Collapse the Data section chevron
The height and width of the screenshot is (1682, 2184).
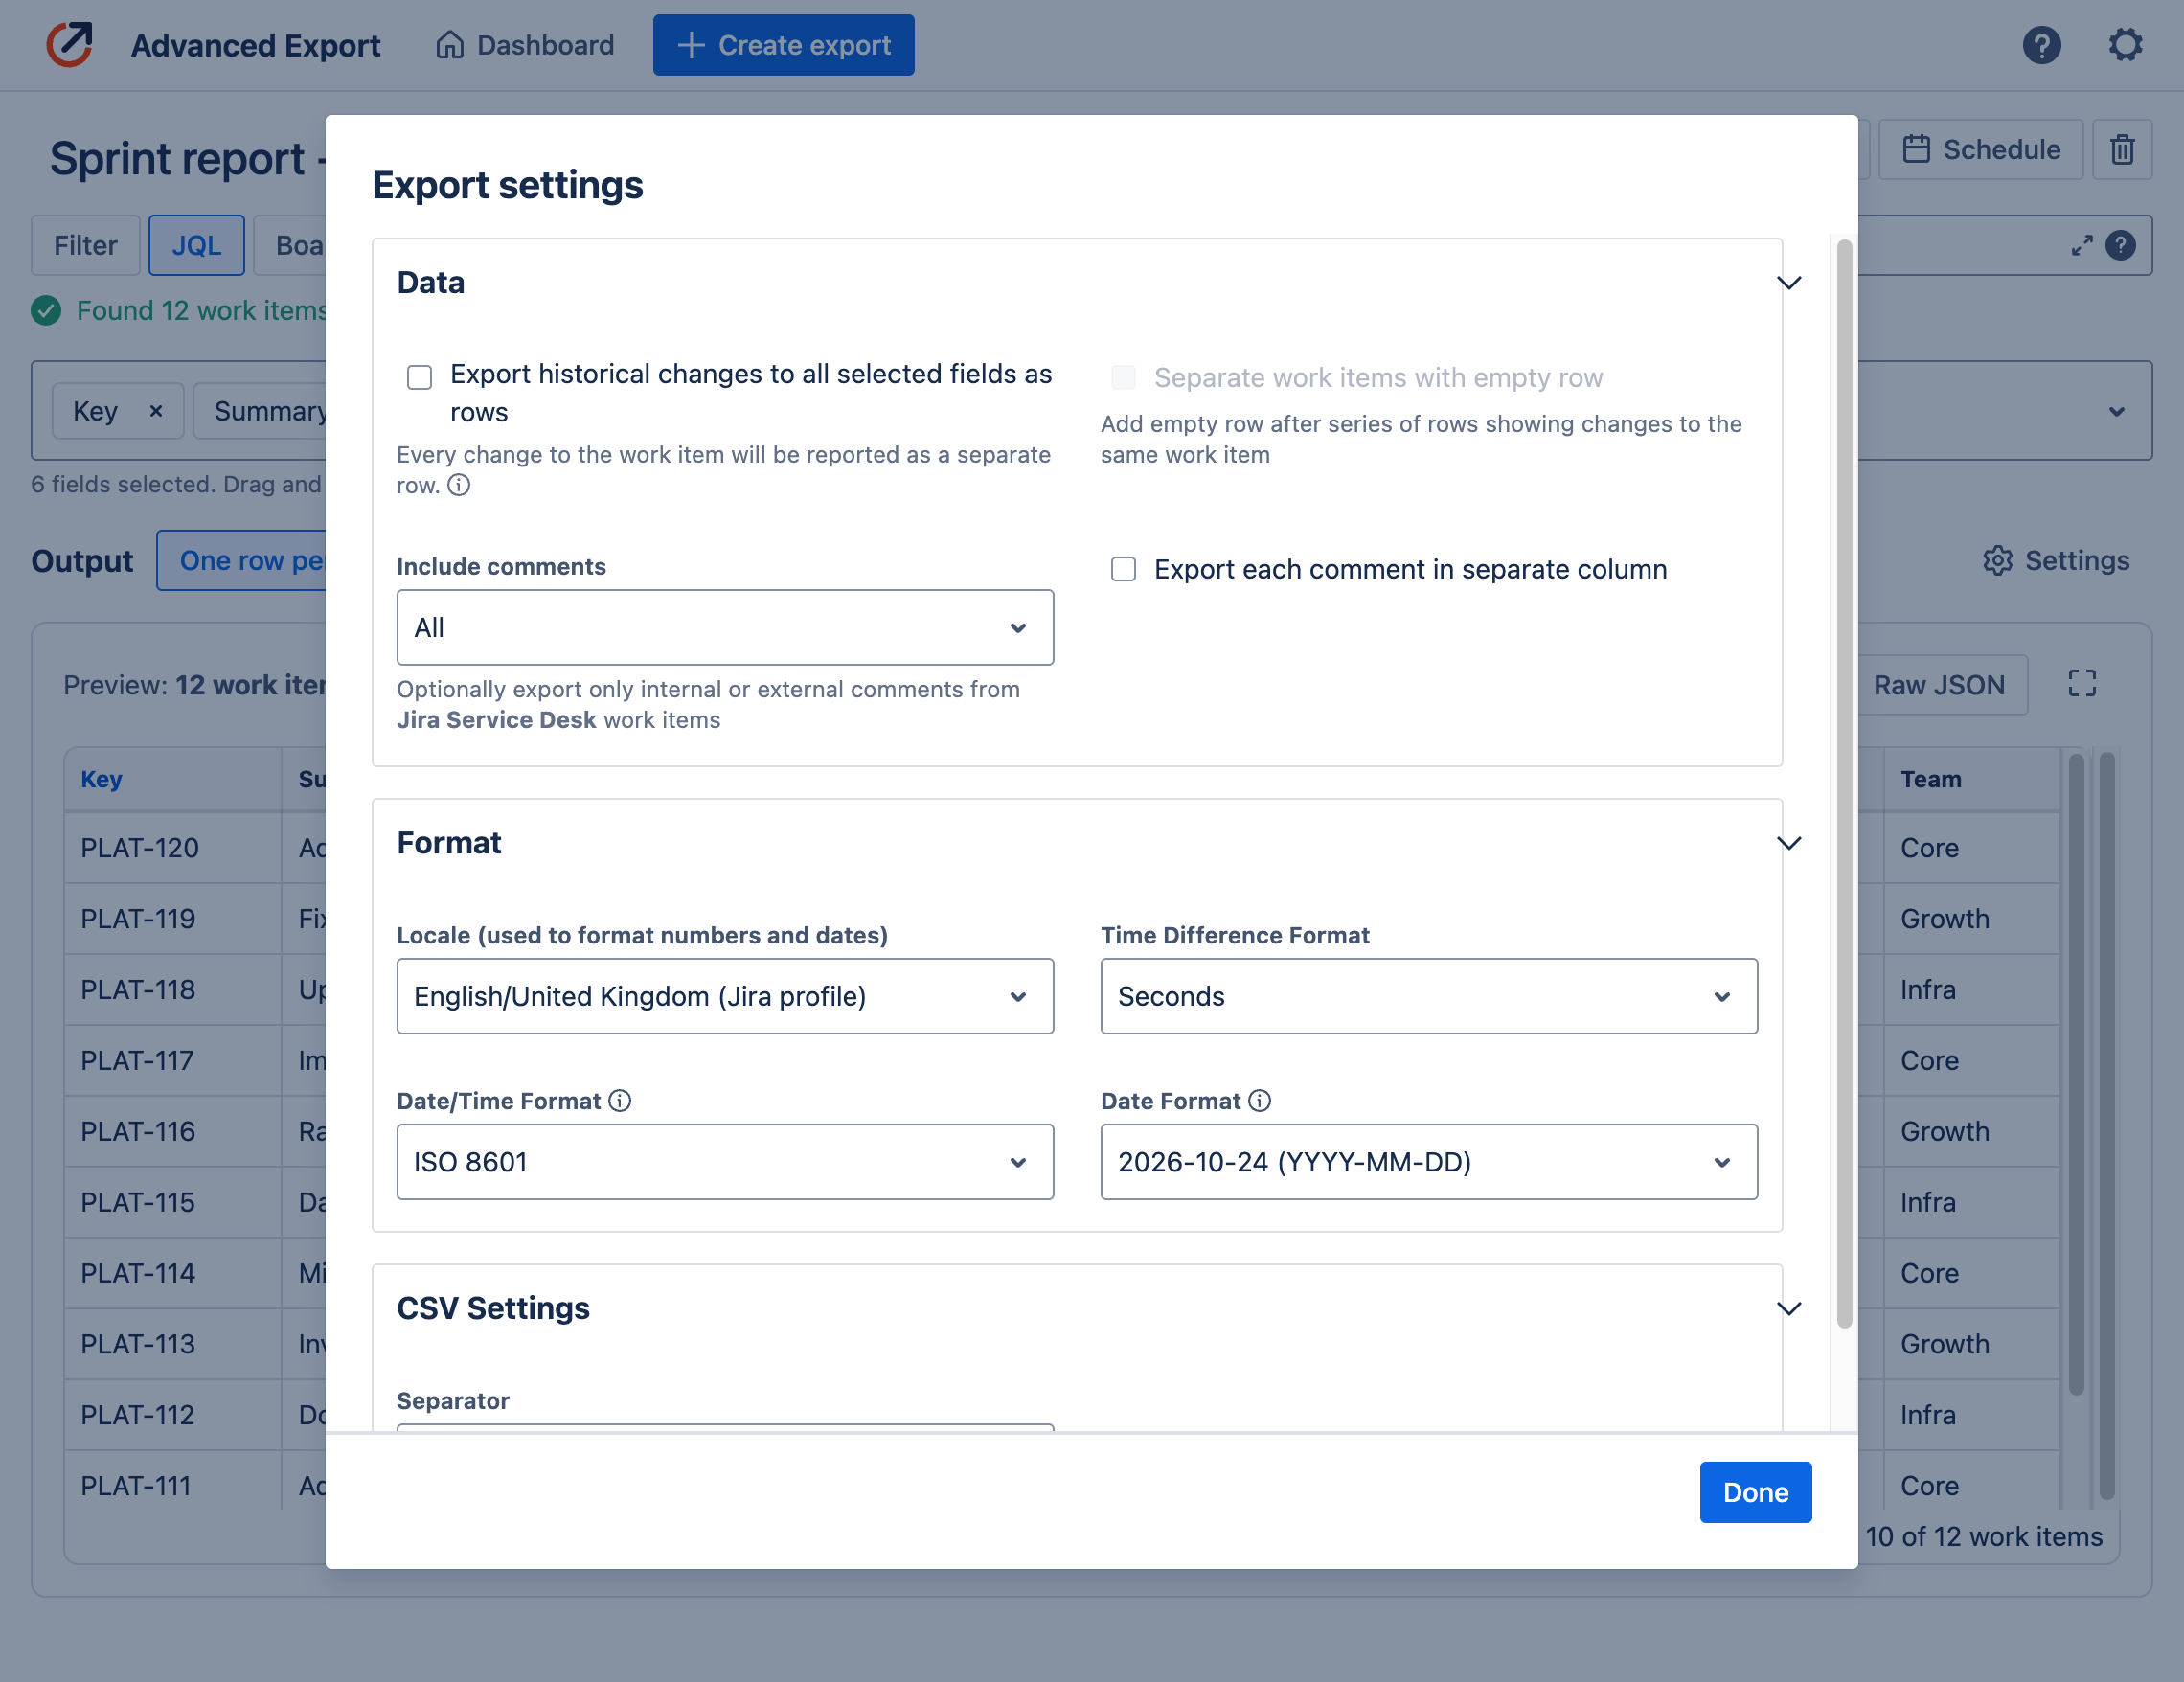[1789, 283]
